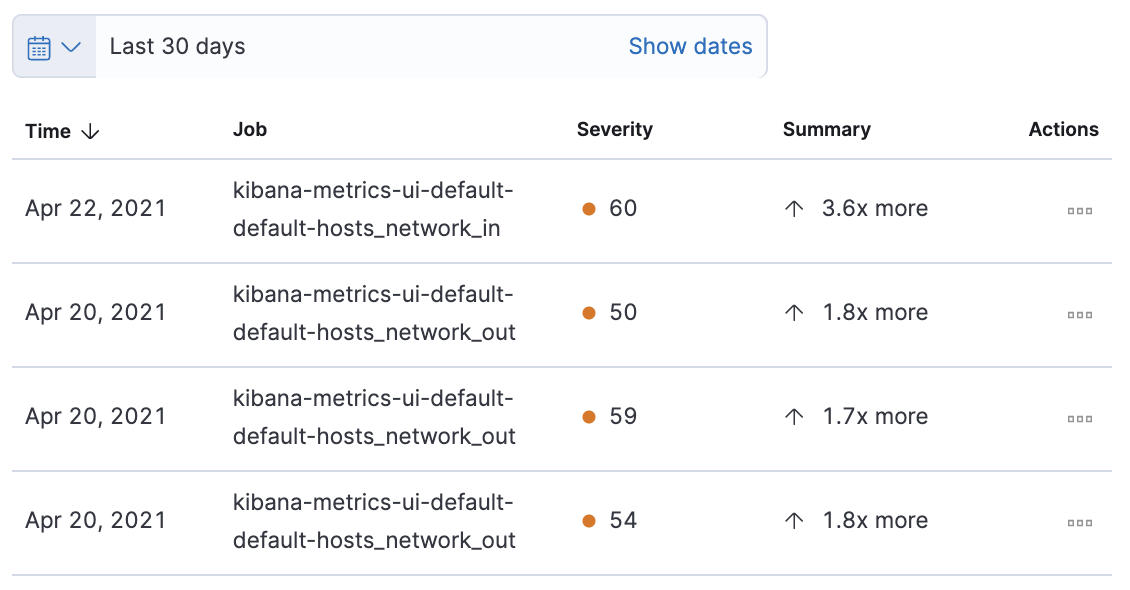The image size is (1130, 590).
Task: Click the orange severity dot beside 60
Action: click(589, 209)
